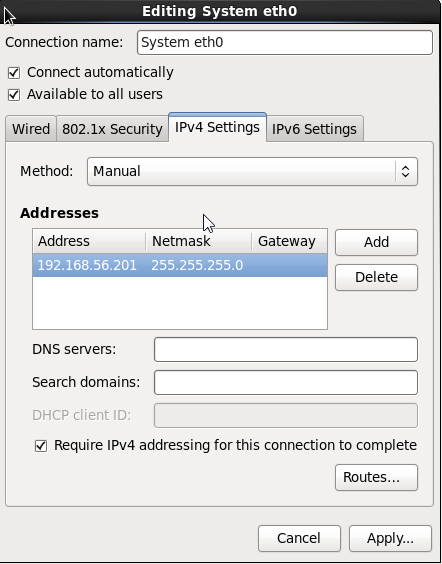Screen dimensions: 442x564
Task: Select the 192.168.56.201 address cell
Action: coord(87,265)
